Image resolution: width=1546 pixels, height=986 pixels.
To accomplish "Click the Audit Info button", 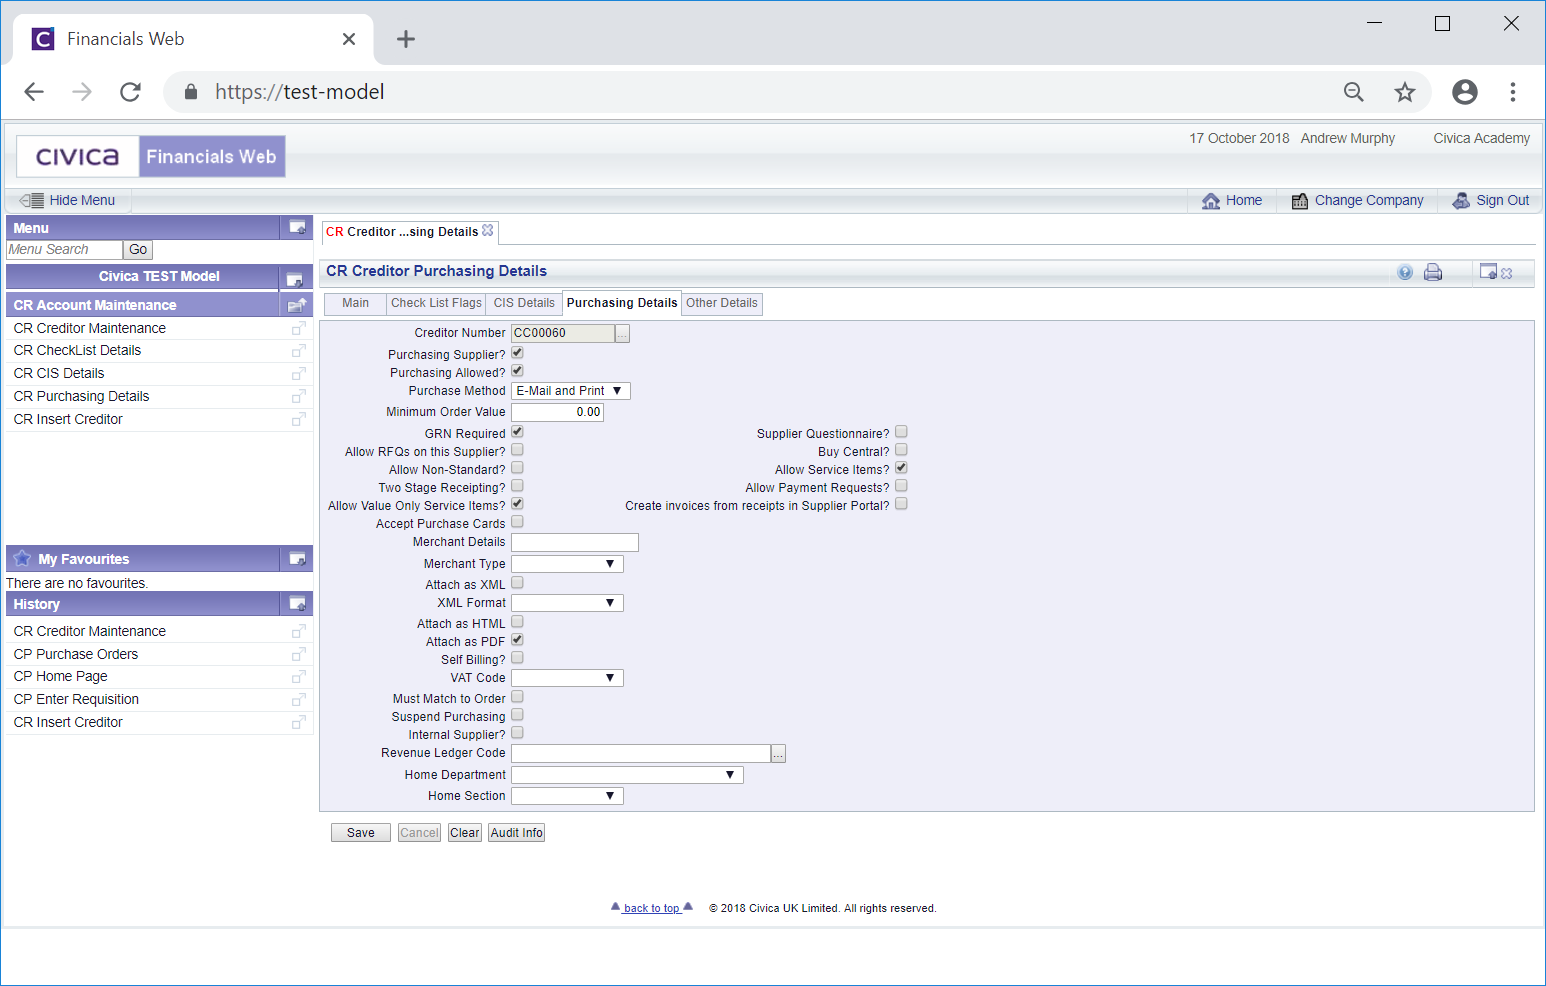I will 517,833.
